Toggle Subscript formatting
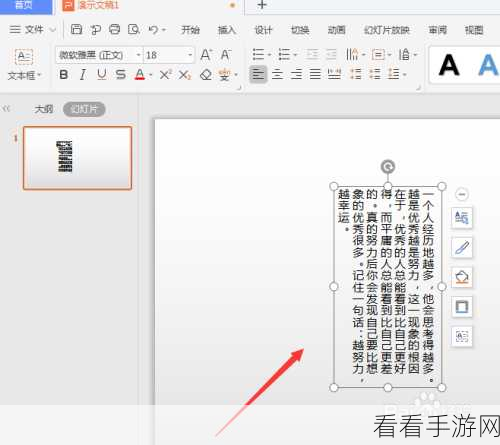The height and width of the screenshot is (445, 500). (x=184, y=75)
